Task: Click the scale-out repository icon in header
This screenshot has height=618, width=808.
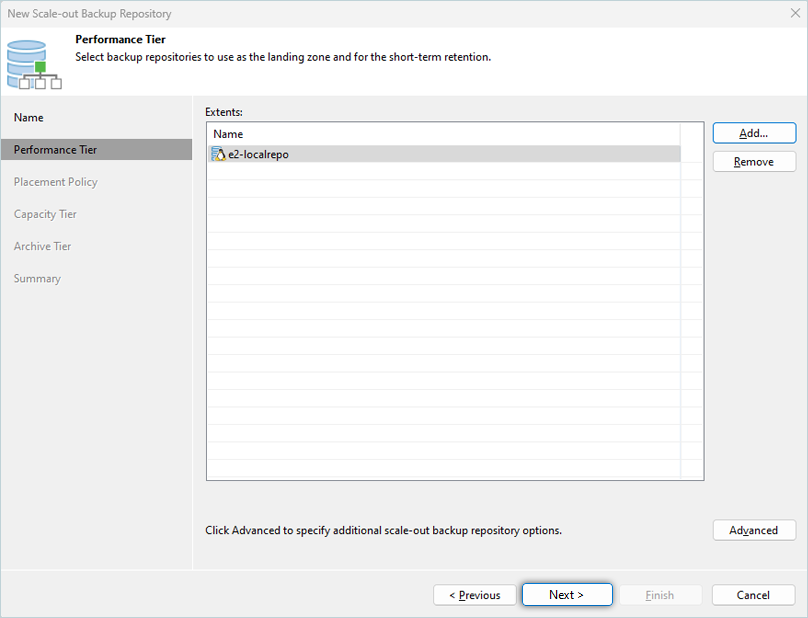Action: (x=27, y=63)
